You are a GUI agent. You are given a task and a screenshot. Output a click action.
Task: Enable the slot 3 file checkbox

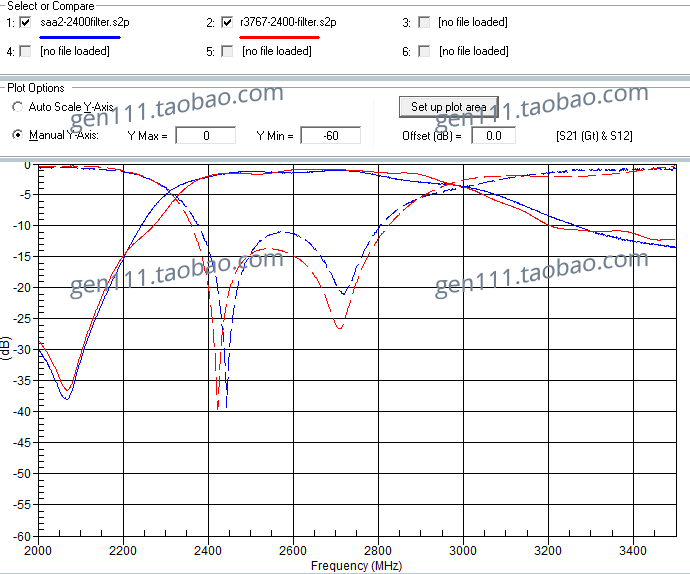click(x=424, y=22)
